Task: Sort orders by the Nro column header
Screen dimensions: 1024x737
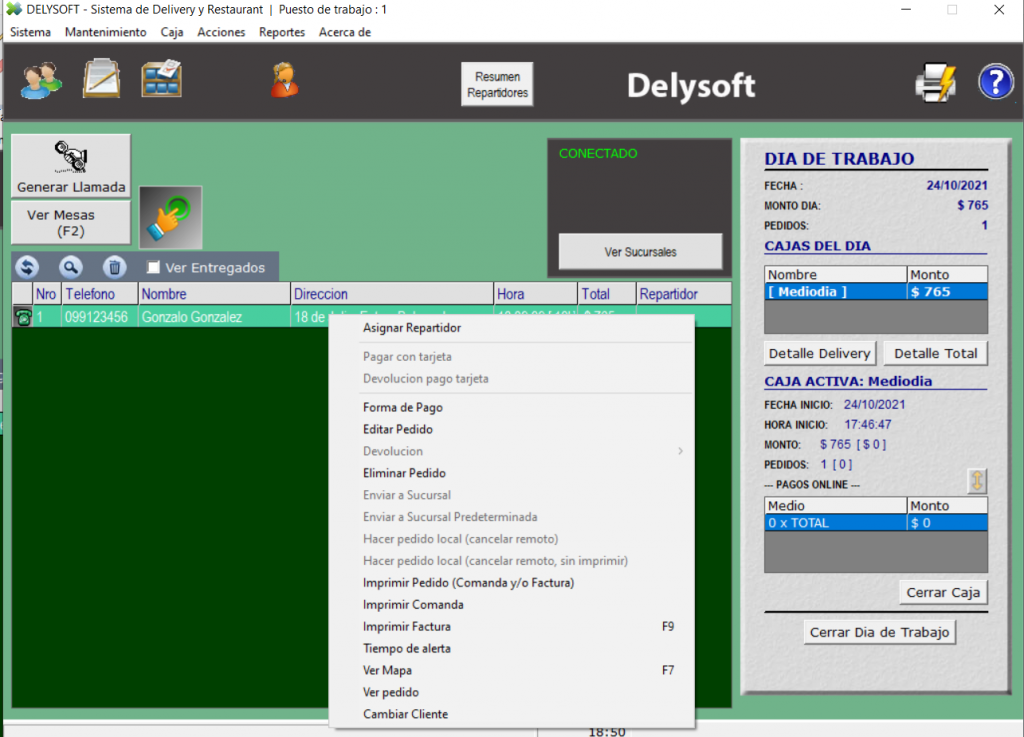Action: pyautogui.click(x=46, y=294)
